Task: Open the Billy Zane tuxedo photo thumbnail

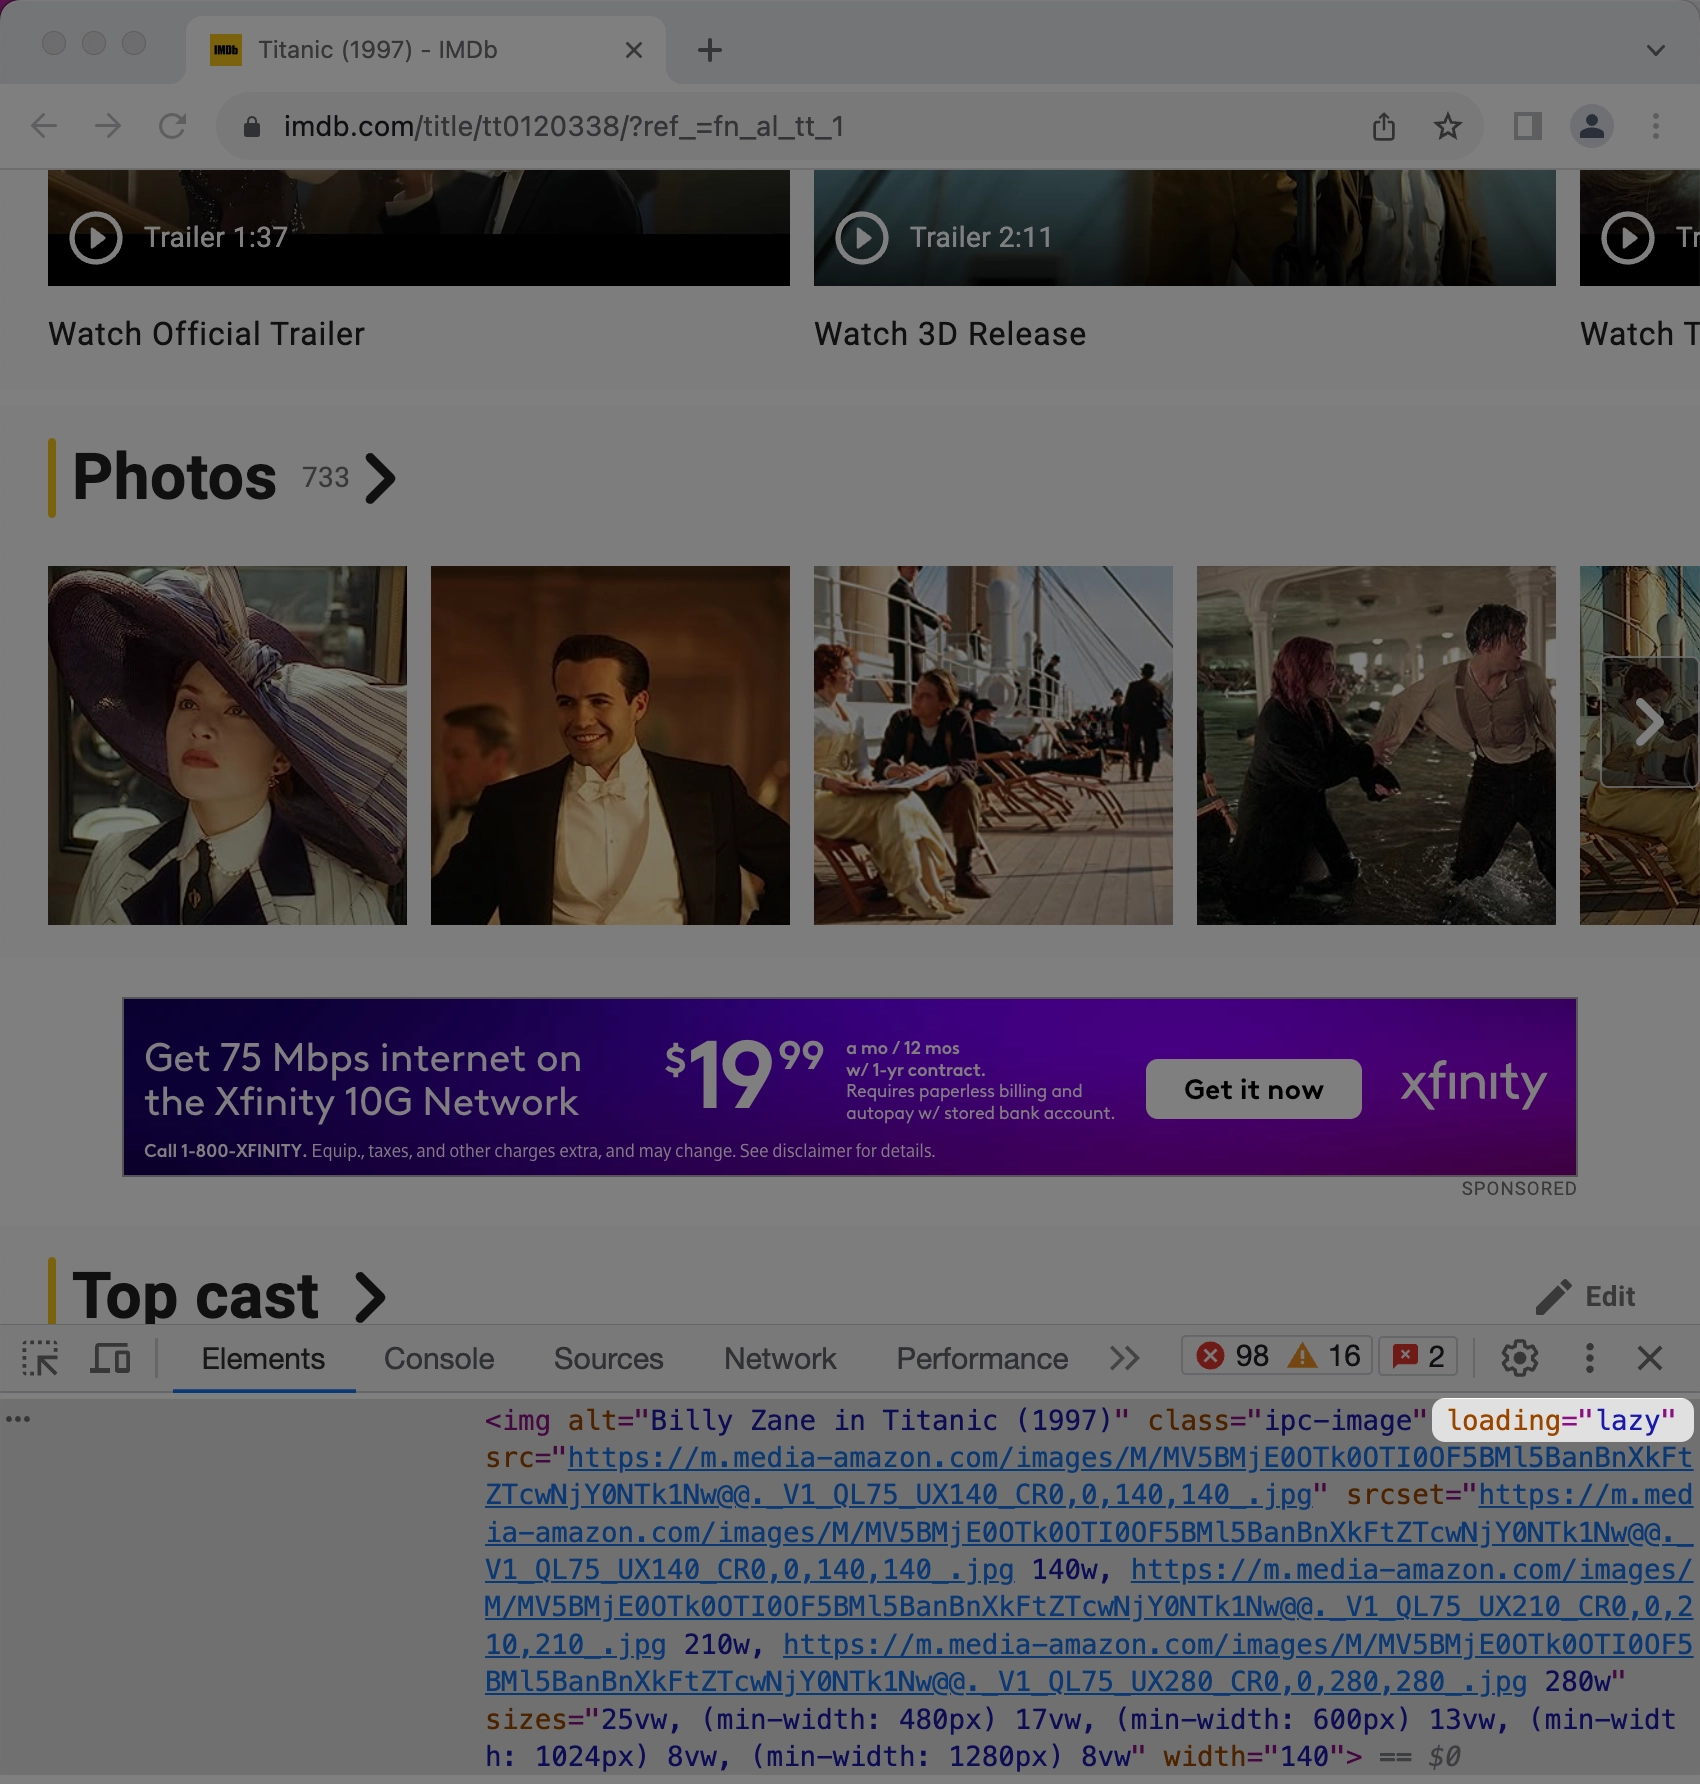Action: [610, 745]
